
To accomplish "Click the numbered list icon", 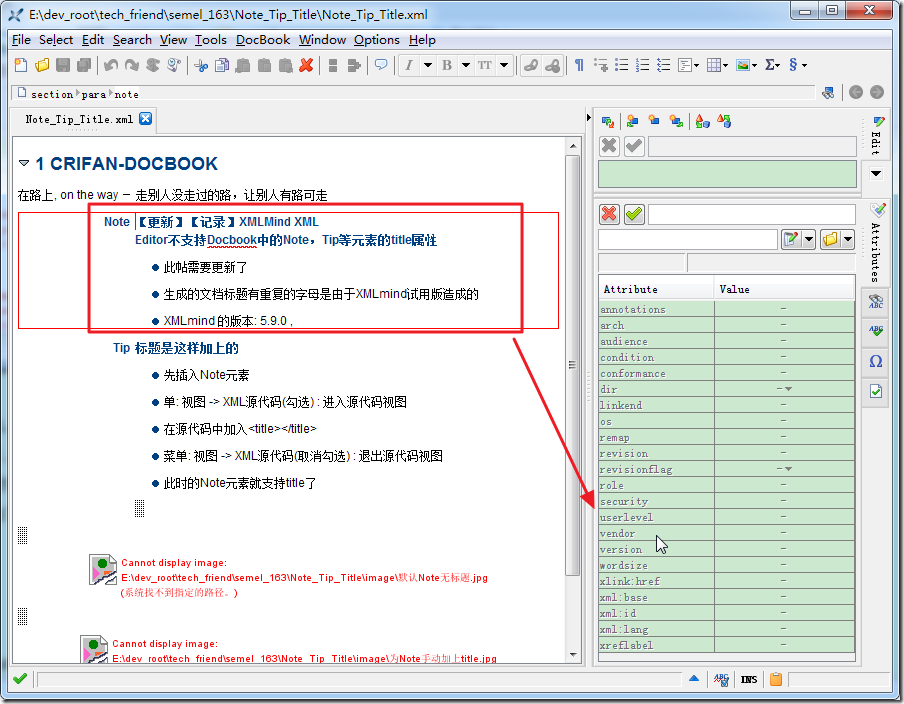I will pos(642,65).
